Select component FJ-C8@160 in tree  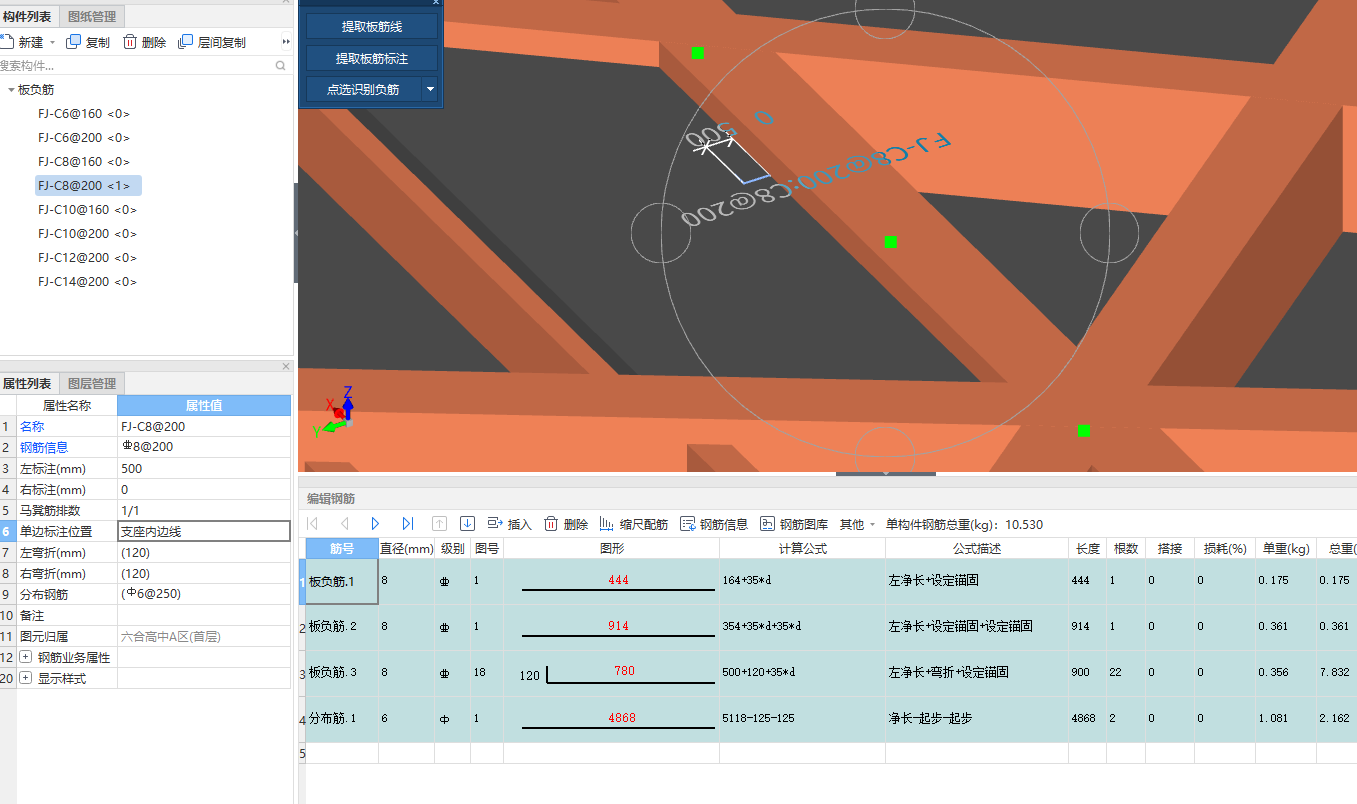click(x=84, y=161)
